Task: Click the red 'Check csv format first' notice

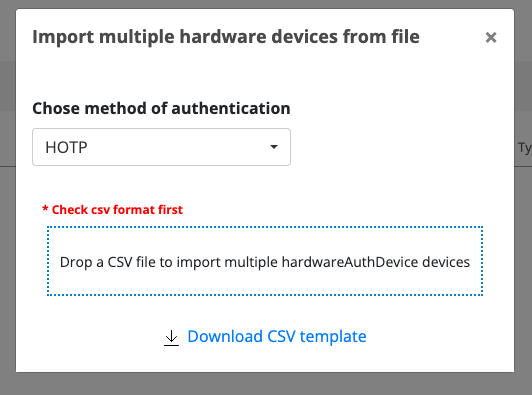Action: 112,210
